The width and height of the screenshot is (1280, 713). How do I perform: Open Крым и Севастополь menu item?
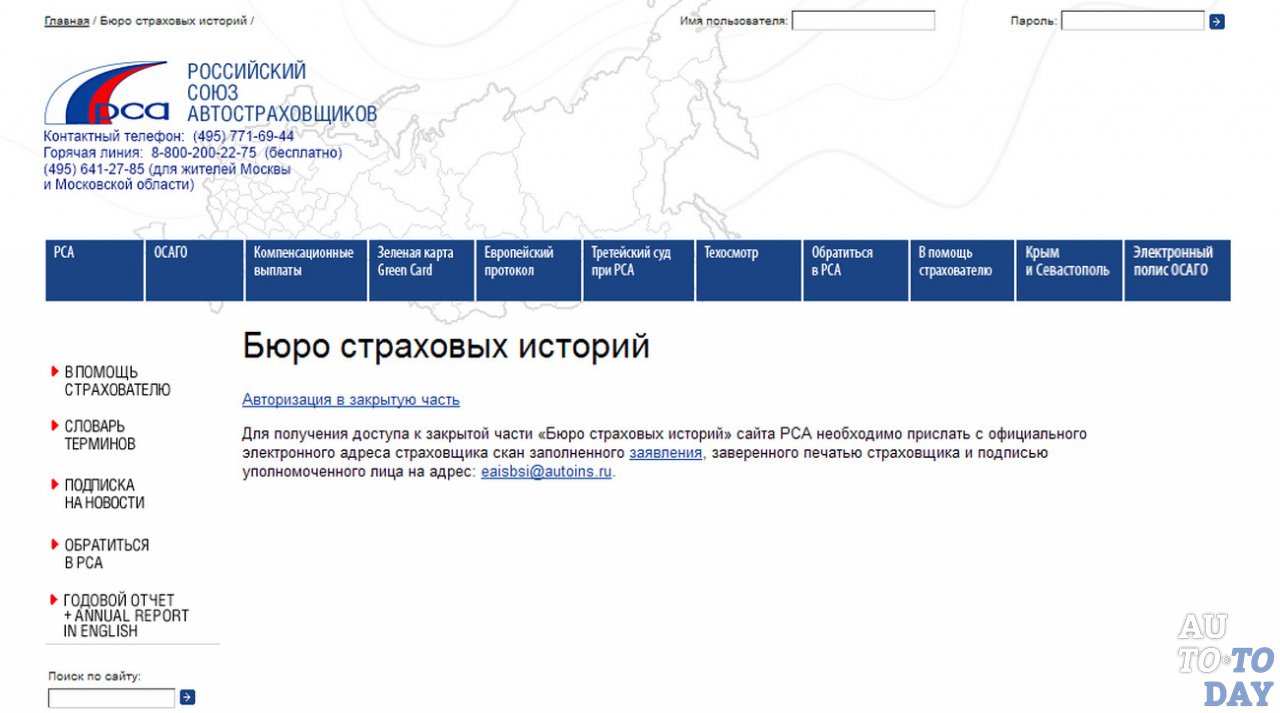pyautogui.click(x=1069, y=270)
